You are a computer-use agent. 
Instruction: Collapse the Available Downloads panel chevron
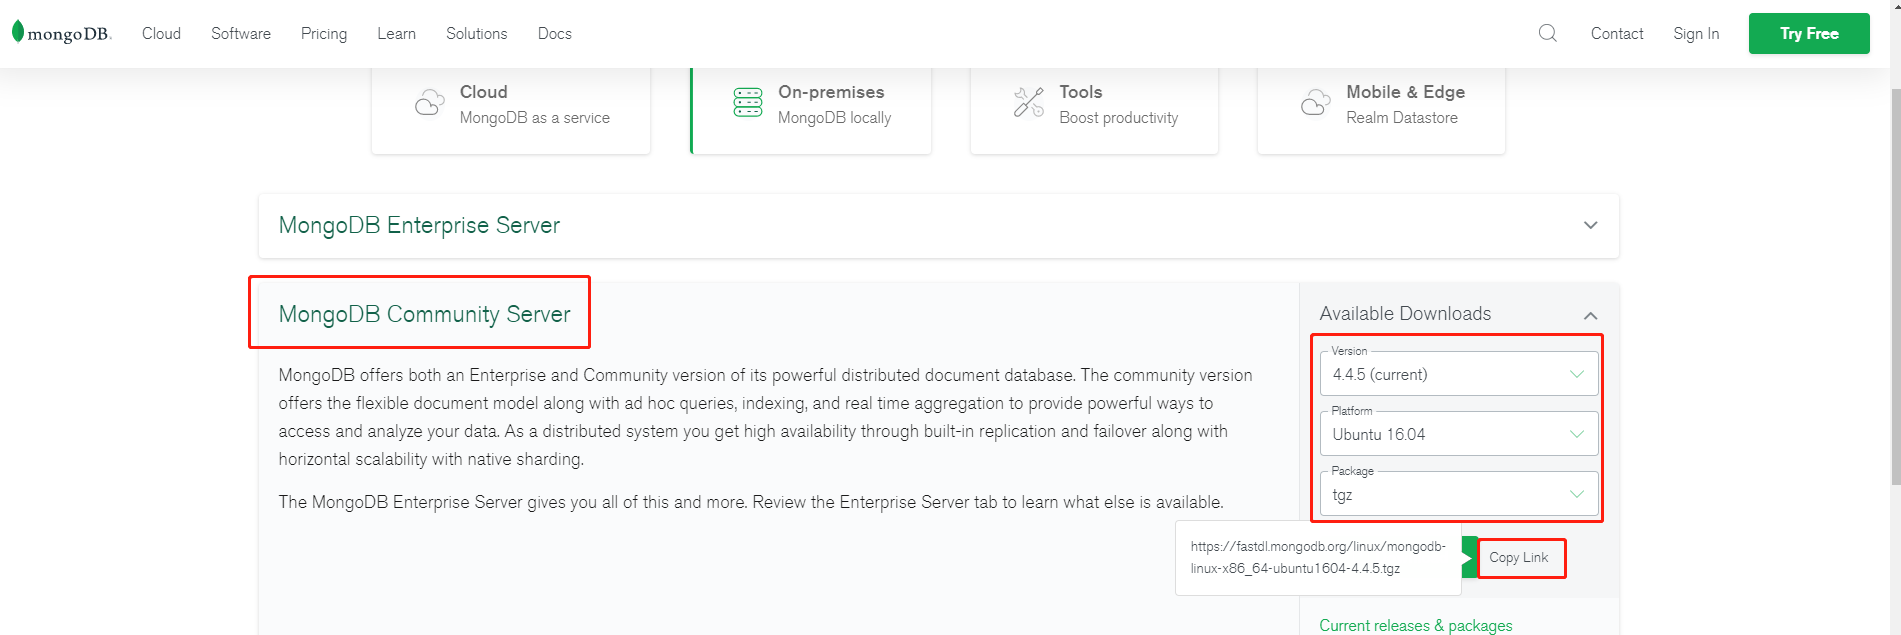[x=1590, y=315]
